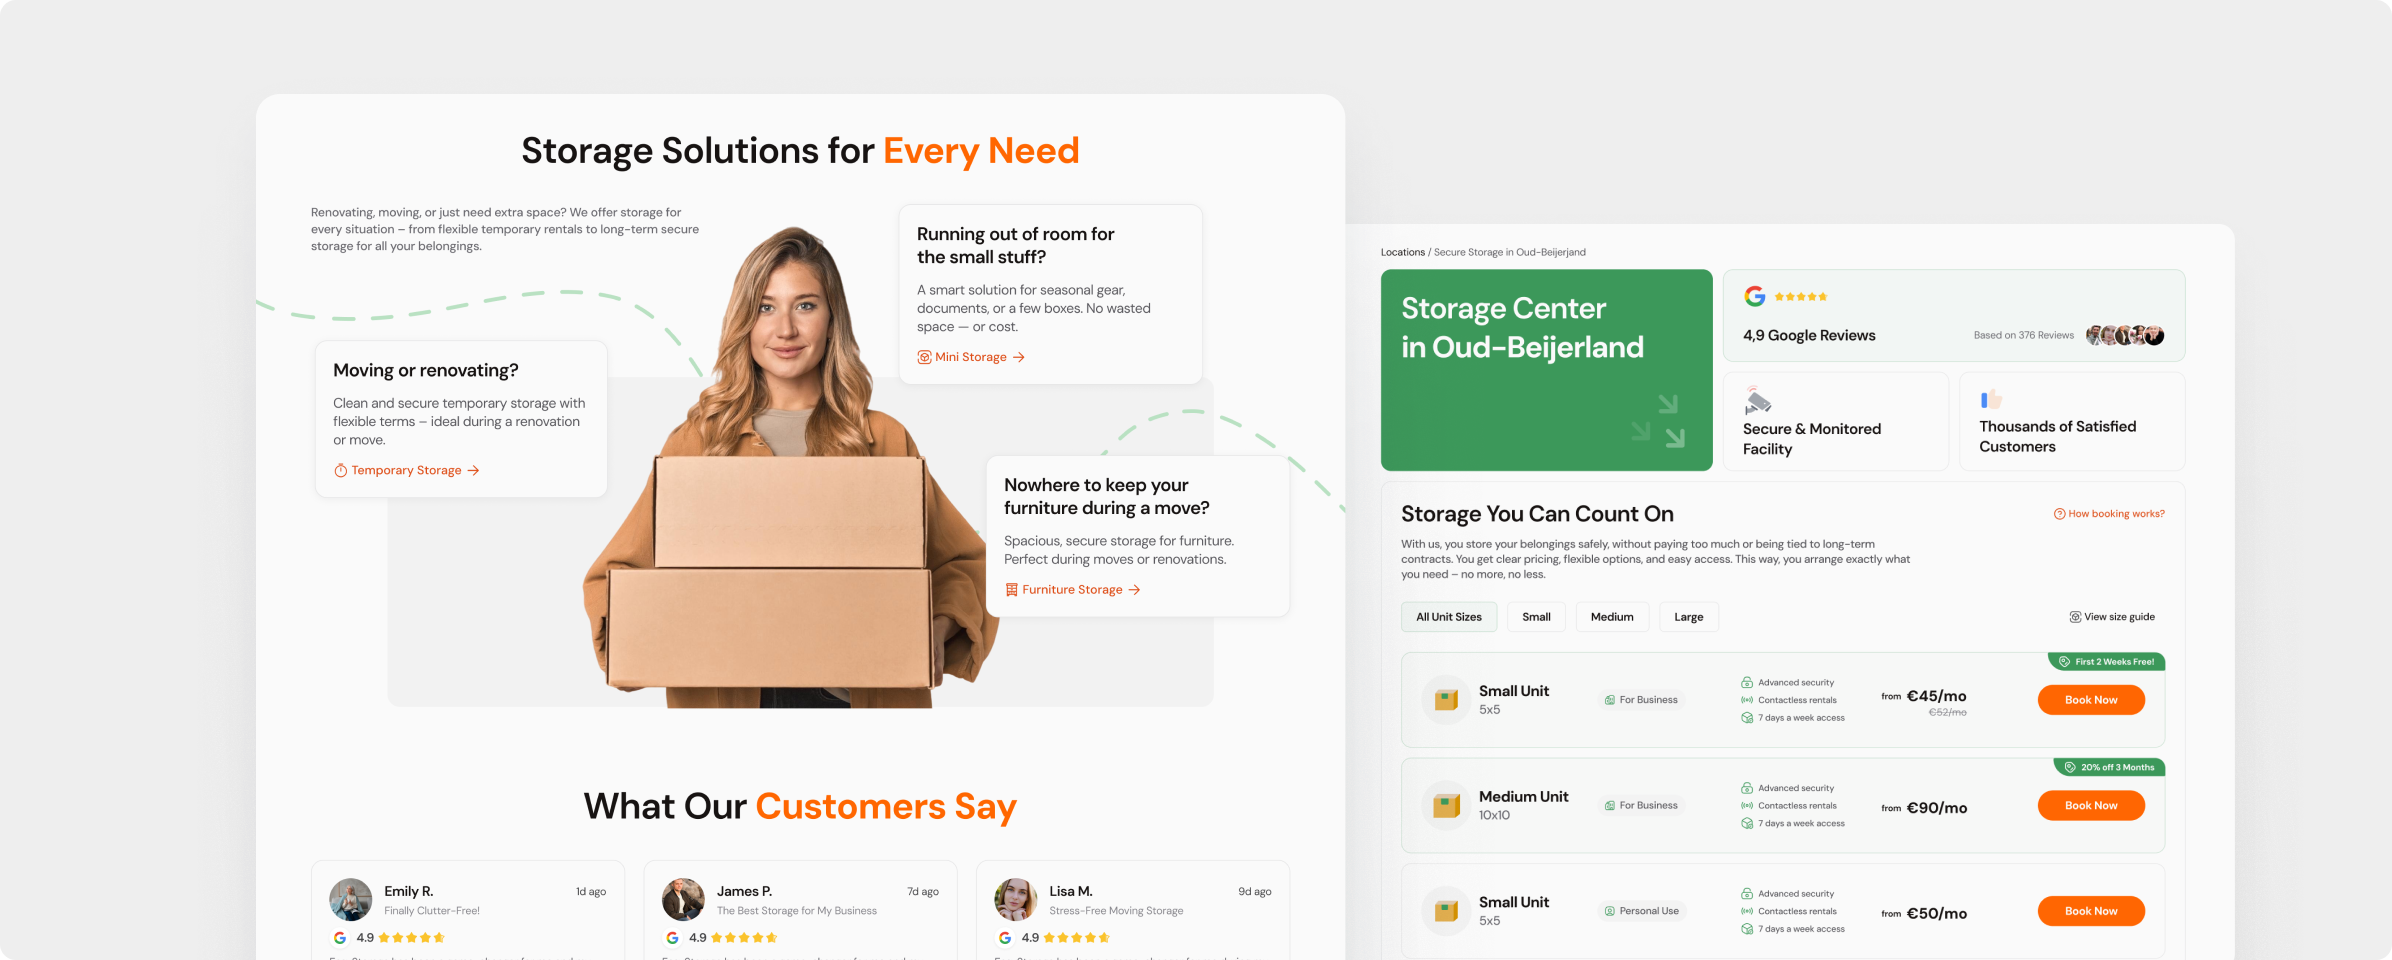Click the Google logo above 4,9 Reviews

(x=1754, y=296)
